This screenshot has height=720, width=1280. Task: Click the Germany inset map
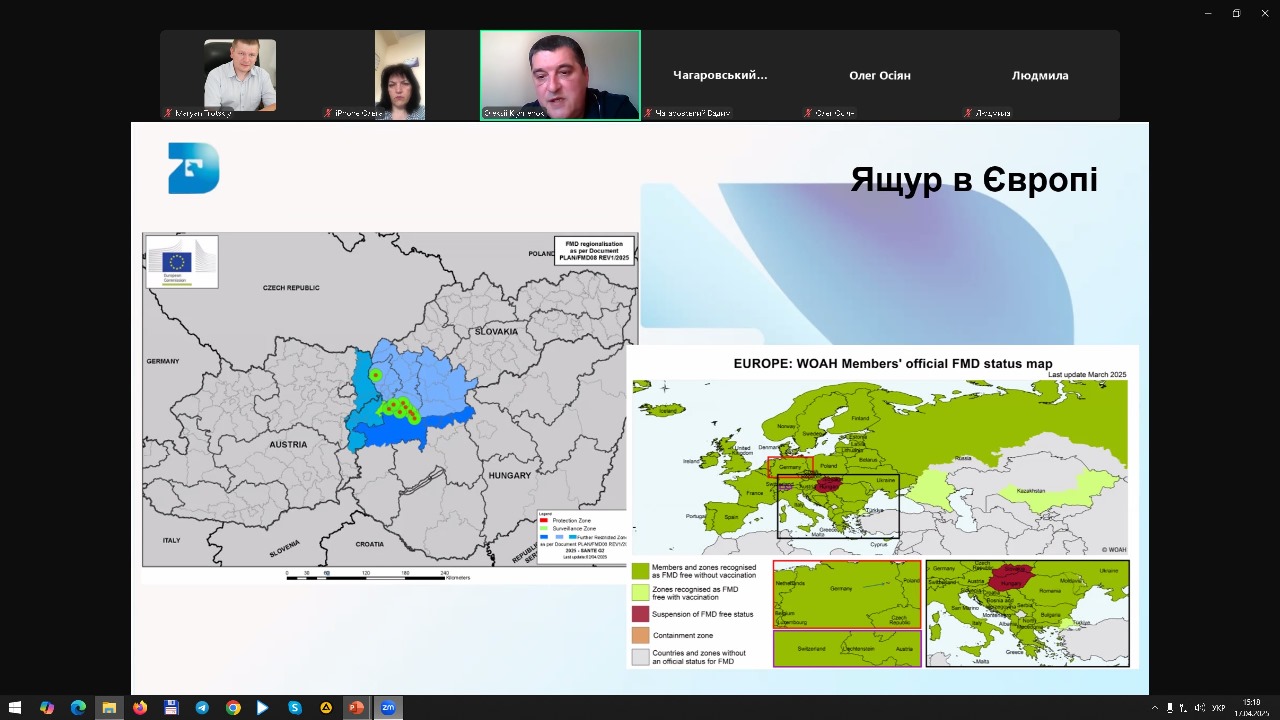pyautogui.click(x=847, y=594)
